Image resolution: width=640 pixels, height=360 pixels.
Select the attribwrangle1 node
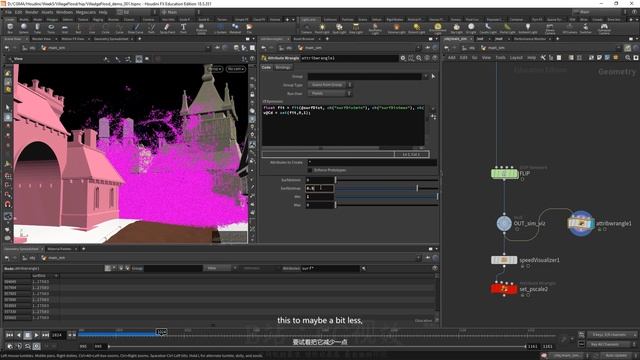click(581, 223)
